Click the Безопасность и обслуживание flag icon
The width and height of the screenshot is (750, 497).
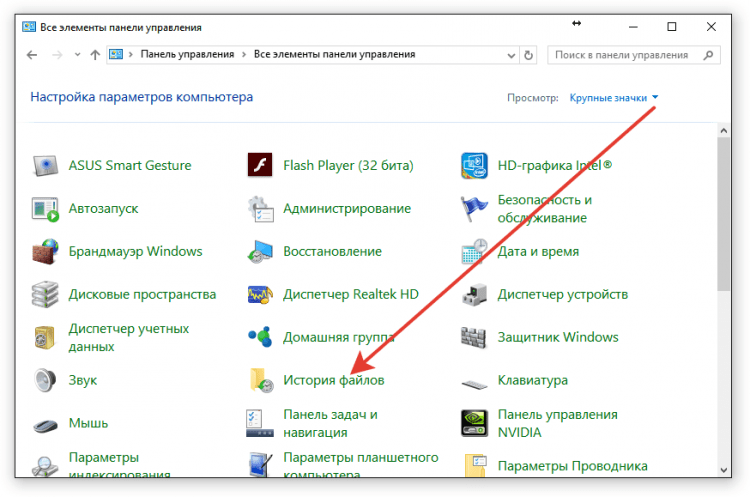tap(474, 209)
